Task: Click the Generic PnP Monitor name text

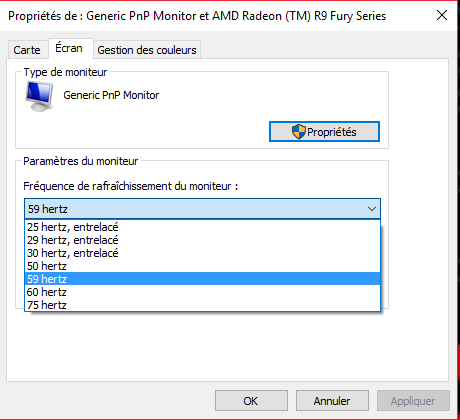Action: tap(111, 95)
